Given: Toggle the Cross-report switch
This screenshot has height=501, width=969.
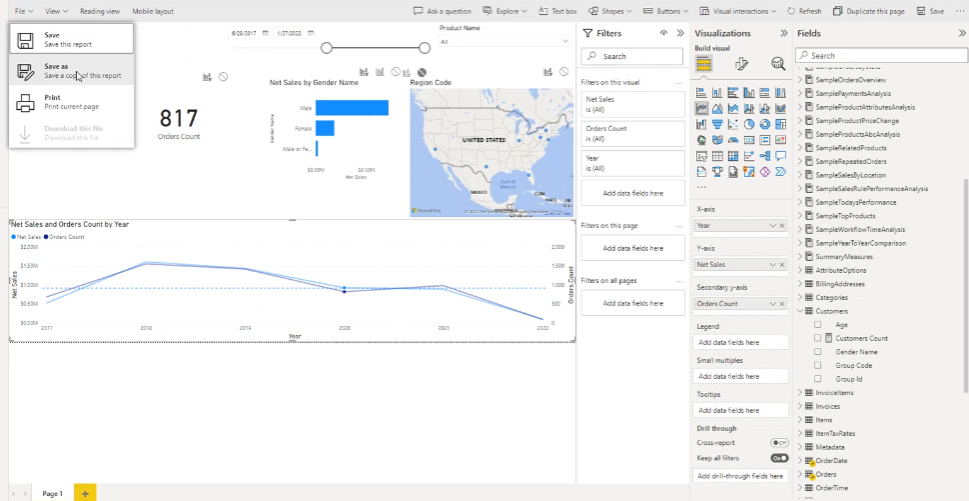Looking at the screenshot, I should [x=779, y=443].
